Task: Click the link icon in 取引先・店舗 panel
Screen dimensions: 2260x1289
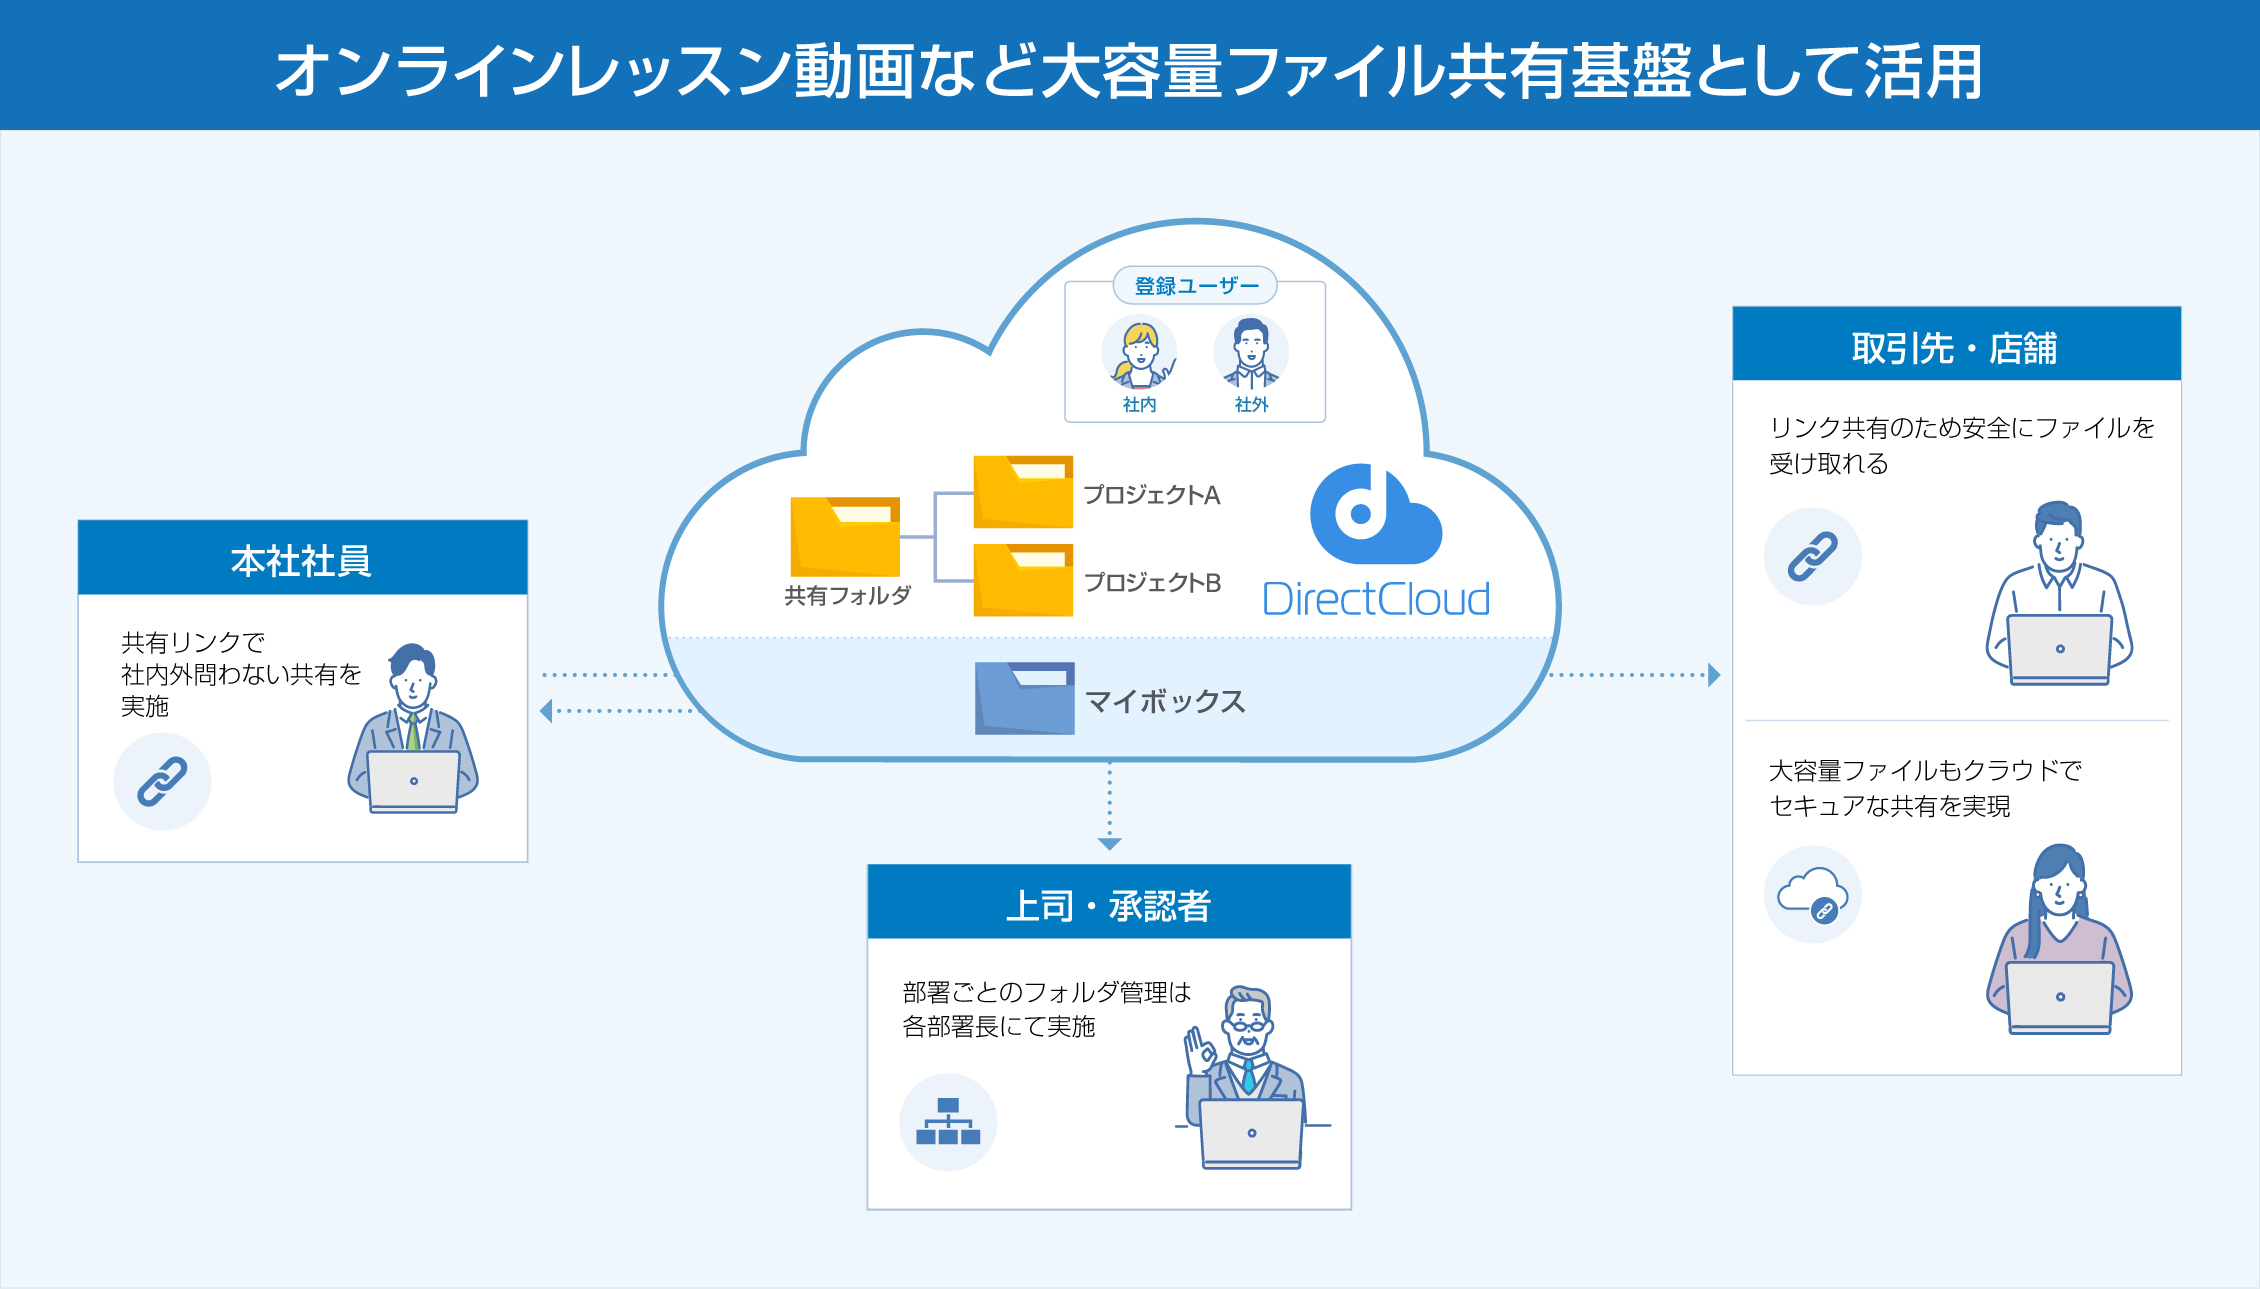Action: (1813, 556)
